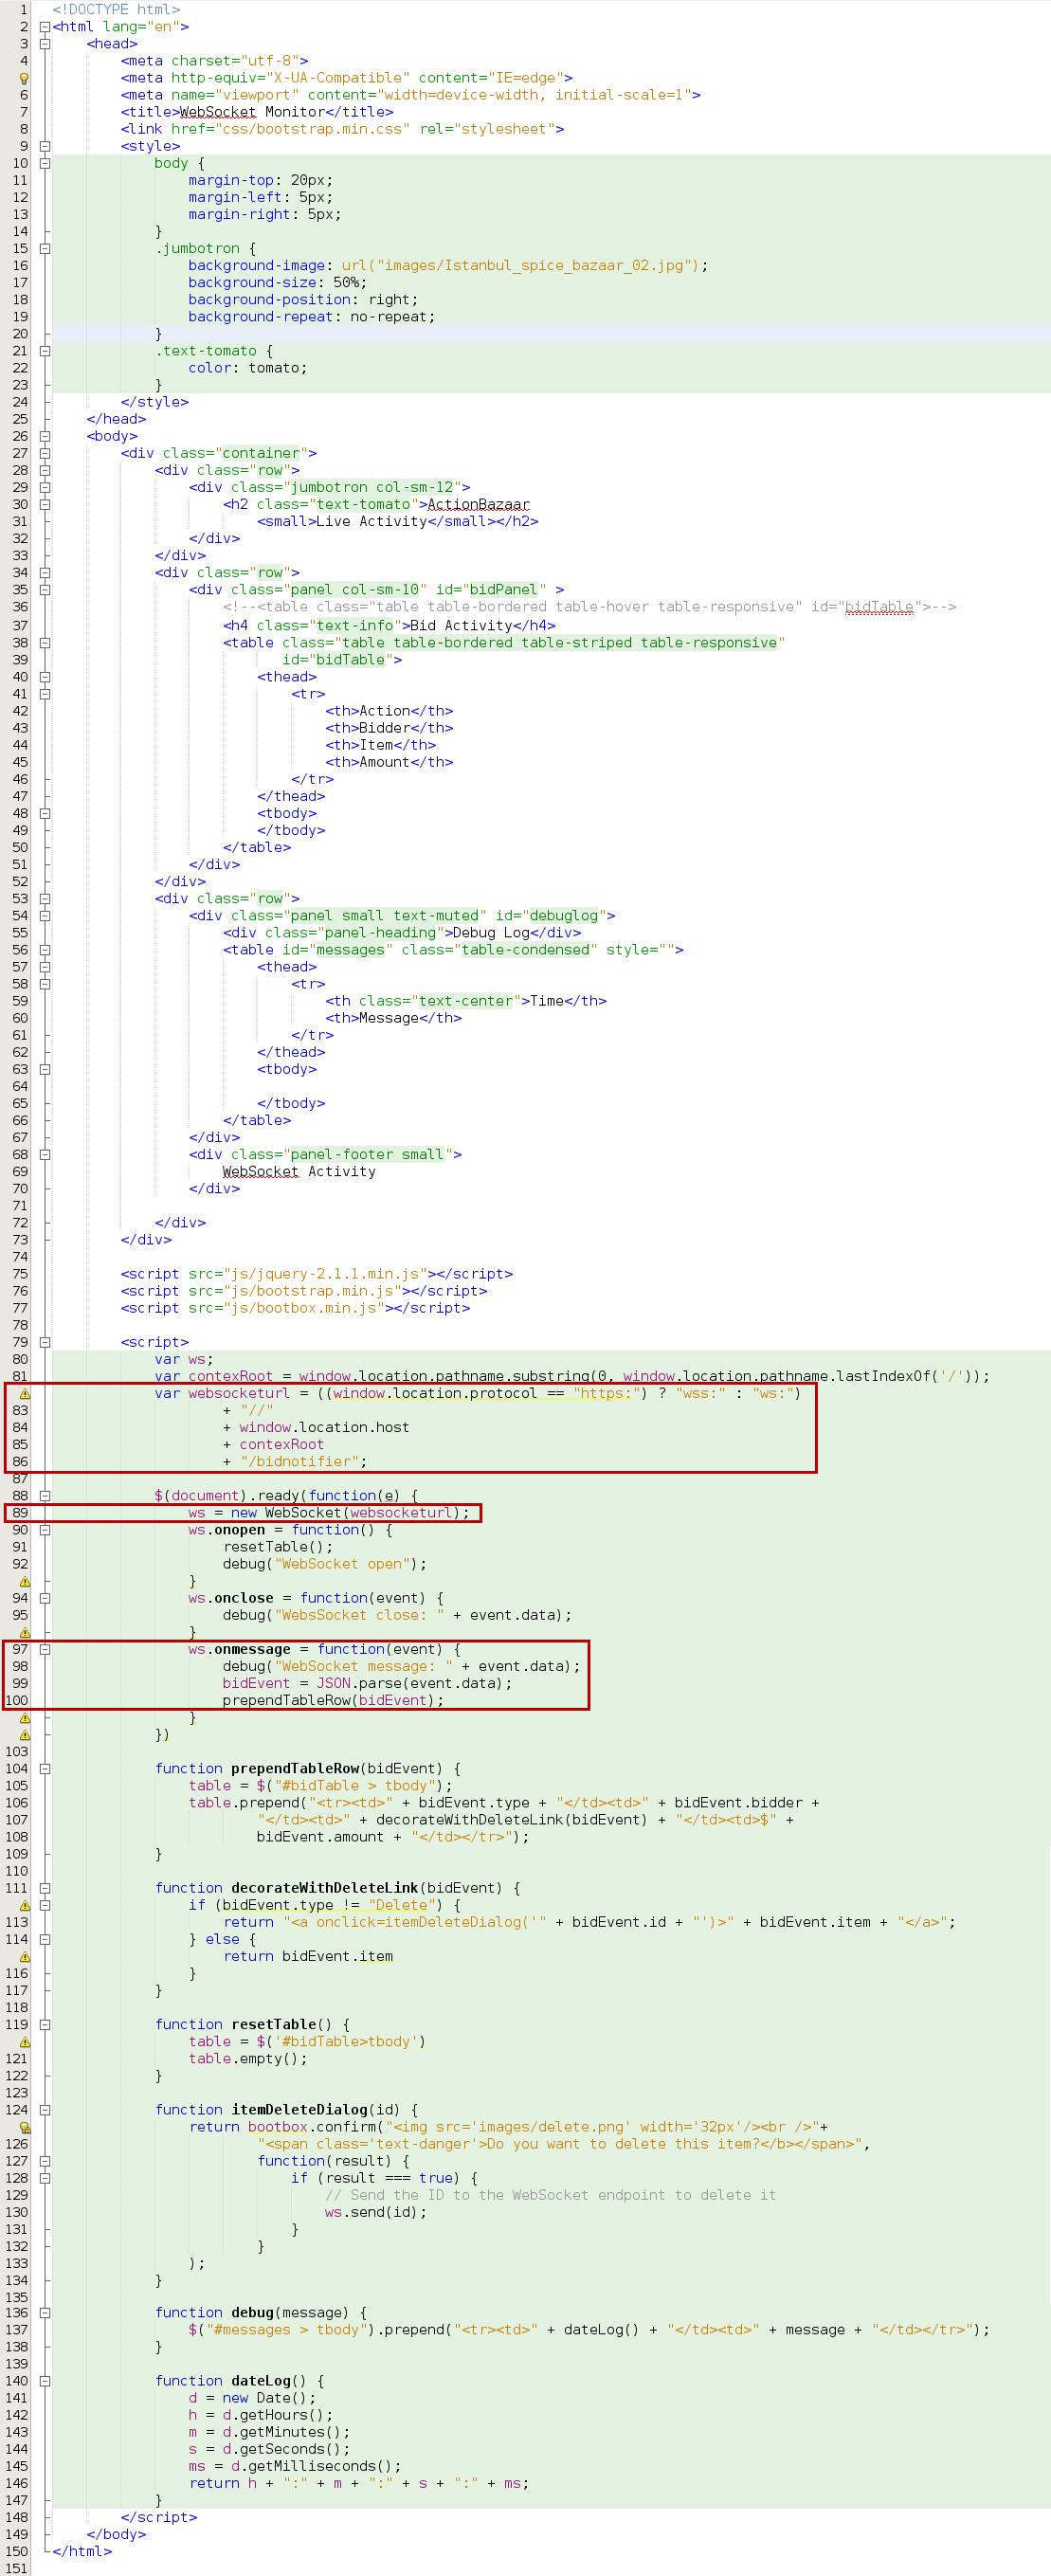Viewport: 1051px width, 2576px height.
Task: Click the 'ActionBazaar' heading text on line 30
Action: point(479,505)
